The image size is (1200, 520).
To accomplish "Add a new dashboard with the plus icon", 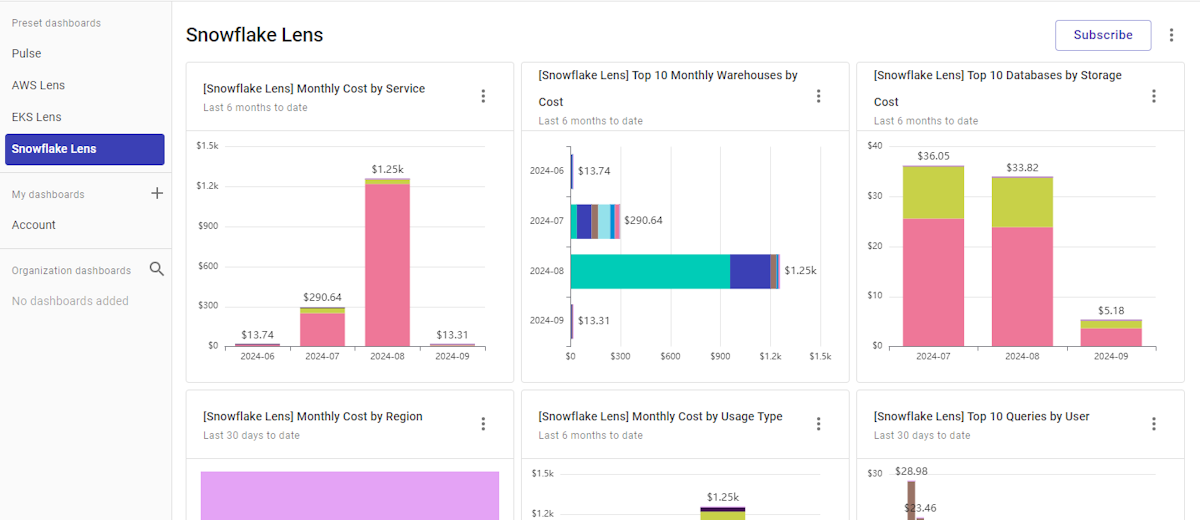I will pos(157,193).
